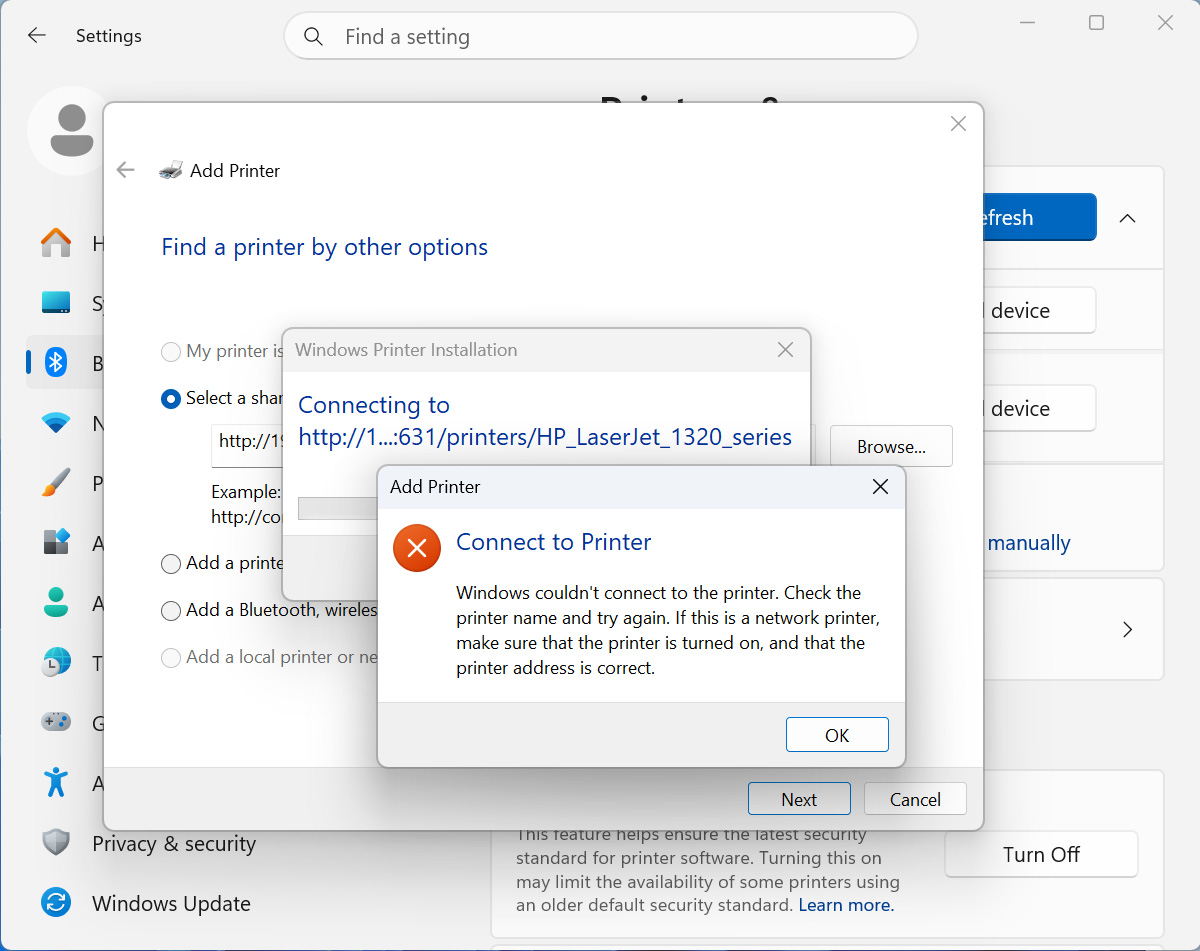Image resolution: width=1200 pixels, height=951 pixels.
Task: Click the Find a setting search box
Action: [600, 37]
